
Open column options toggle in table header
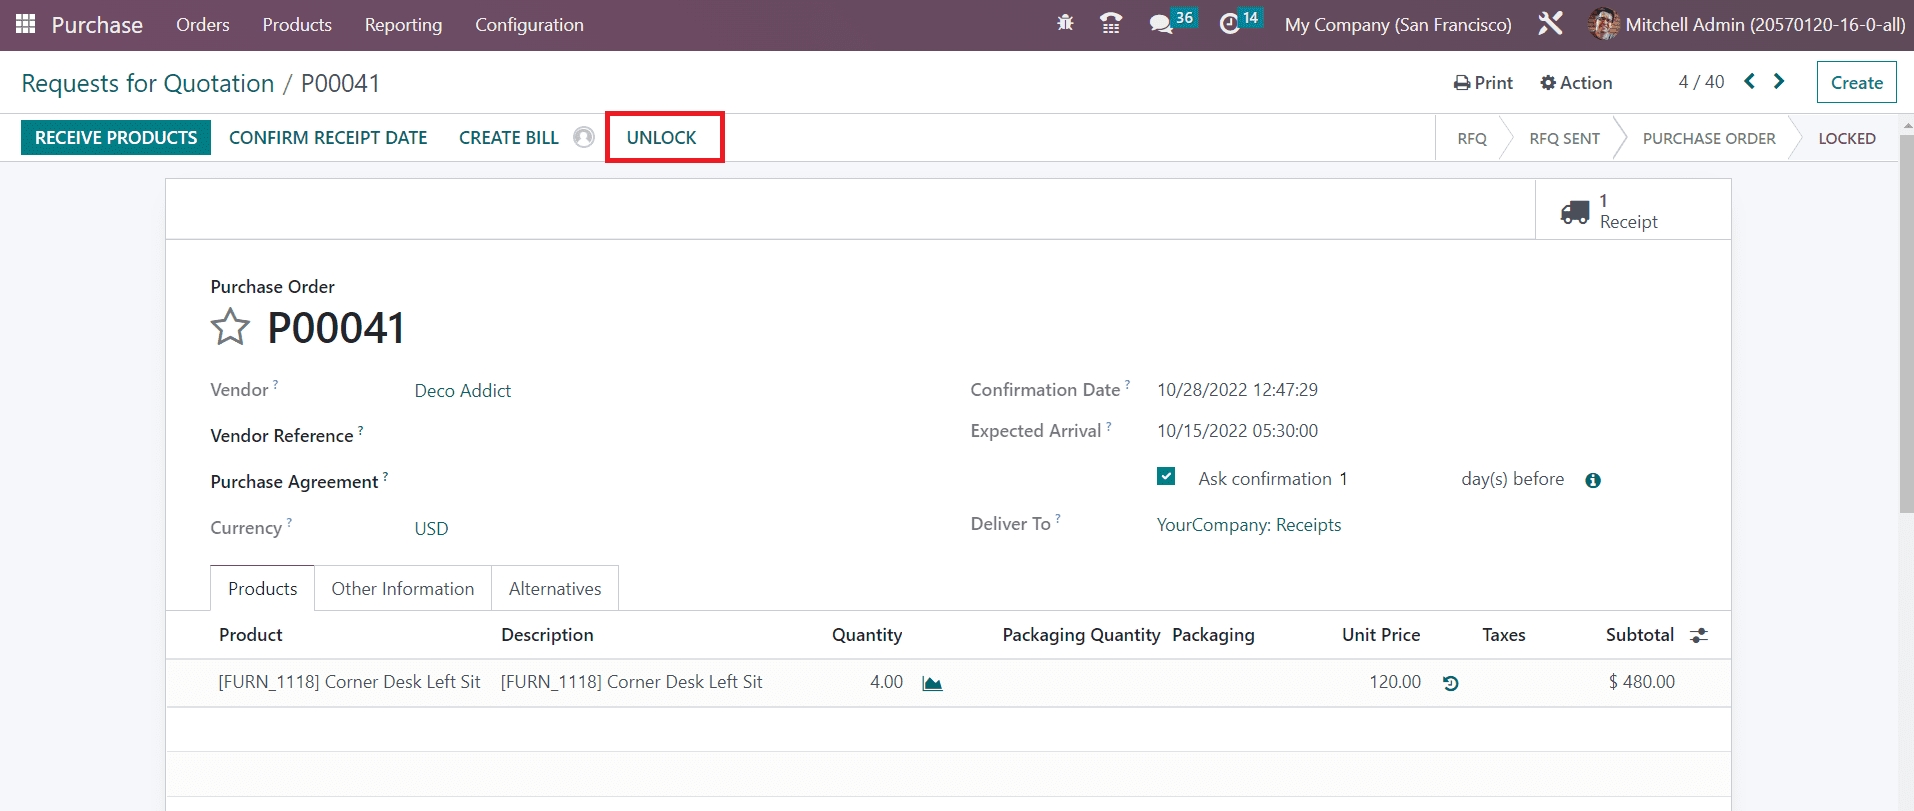coord(1699,635)
